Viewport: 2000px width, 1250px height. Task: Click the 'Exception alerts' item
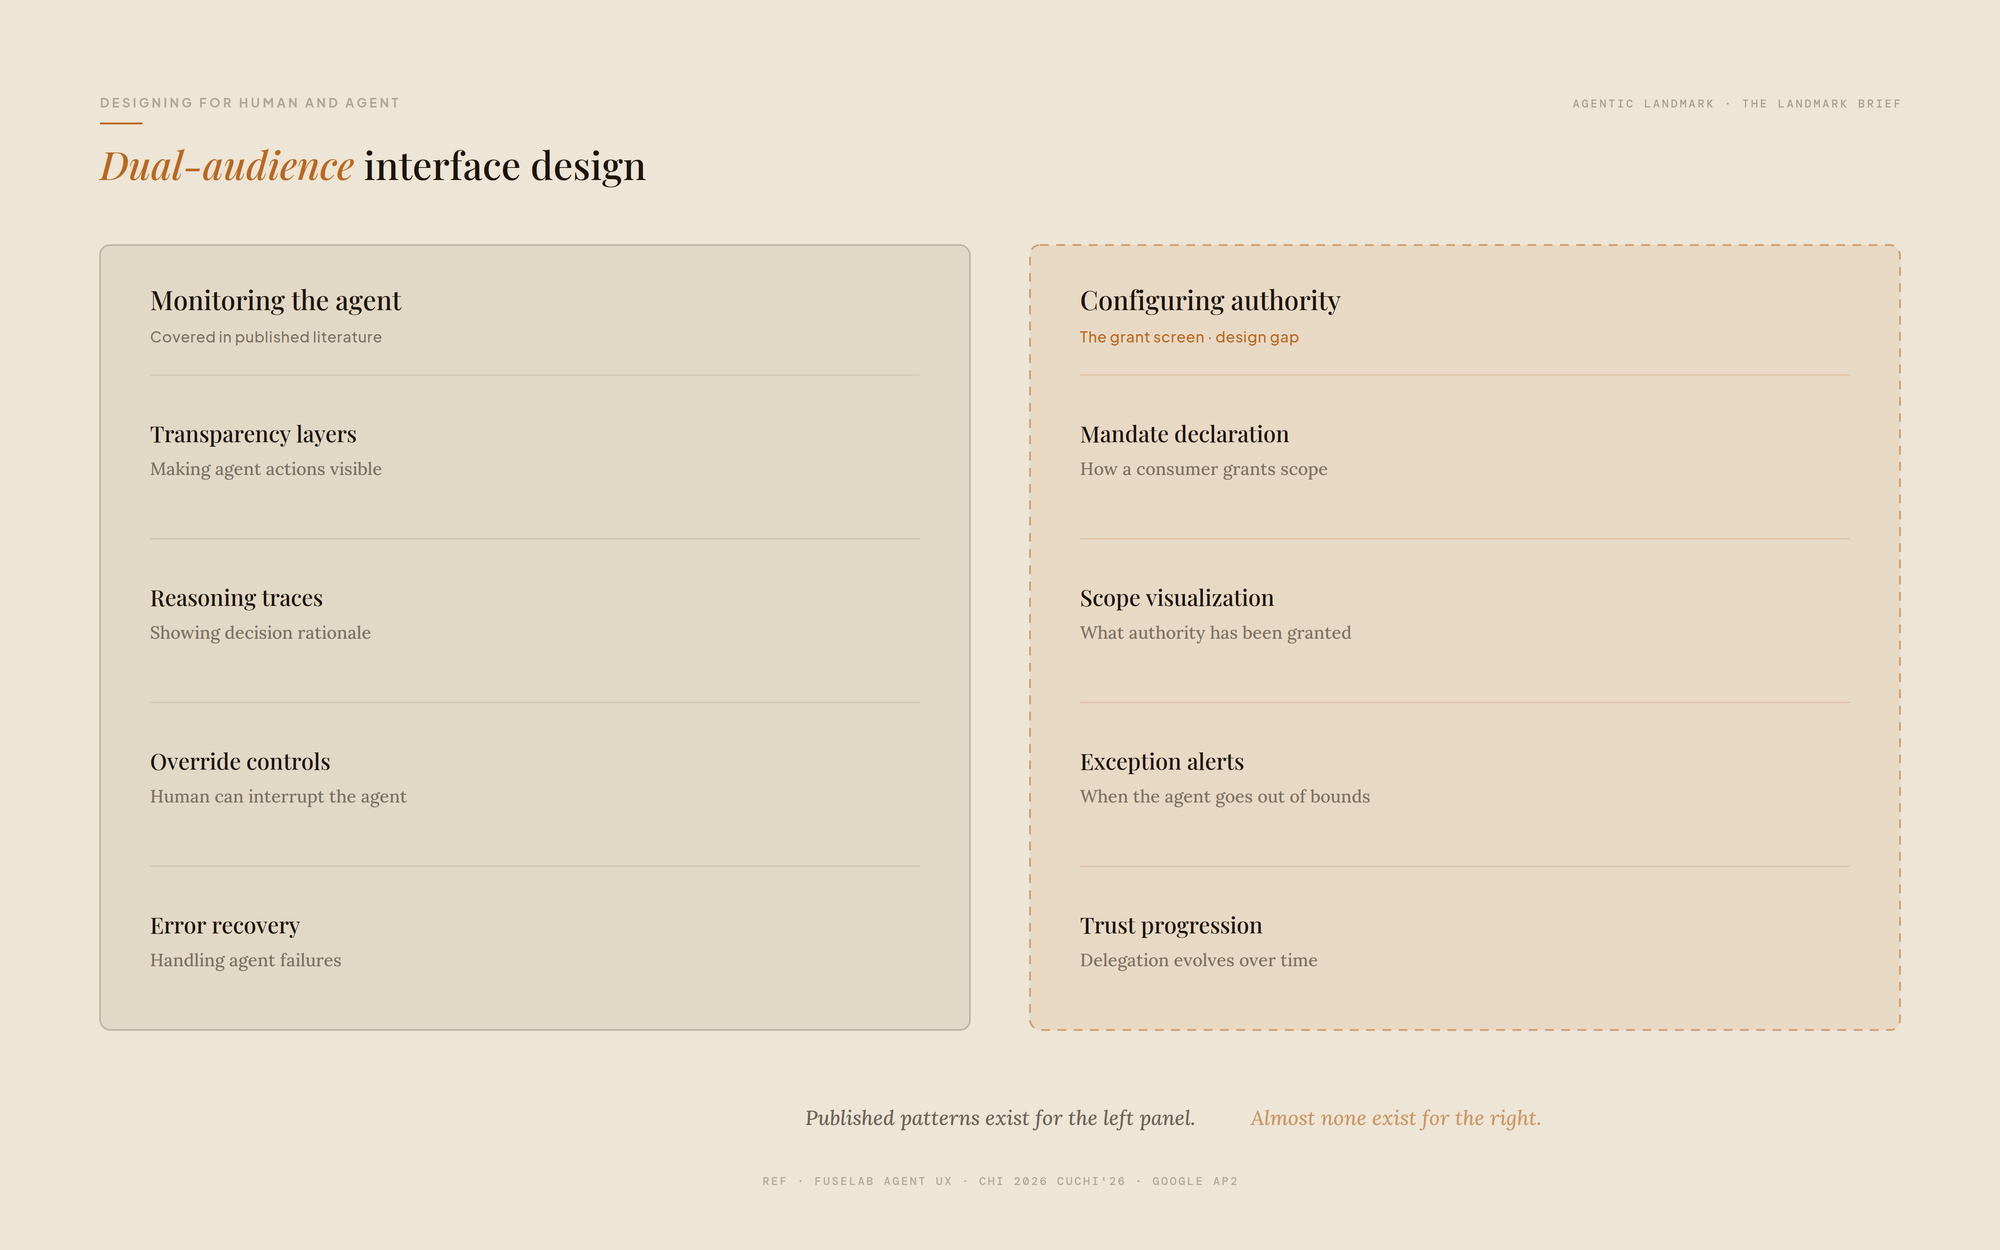[1162, 762]
